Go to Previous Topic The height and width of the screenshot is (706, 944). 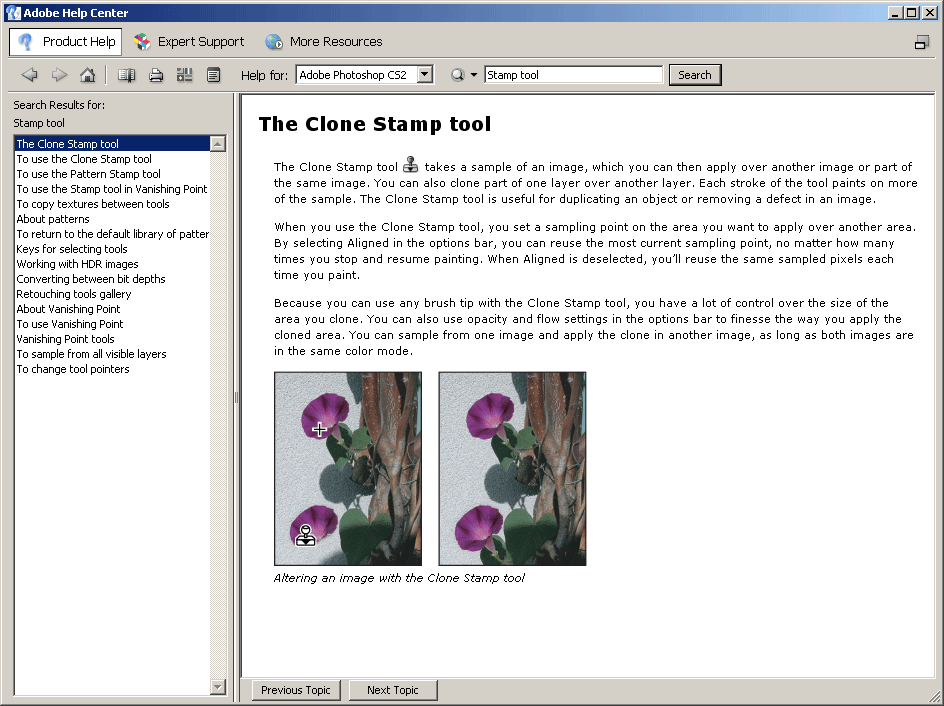point(296,690)
